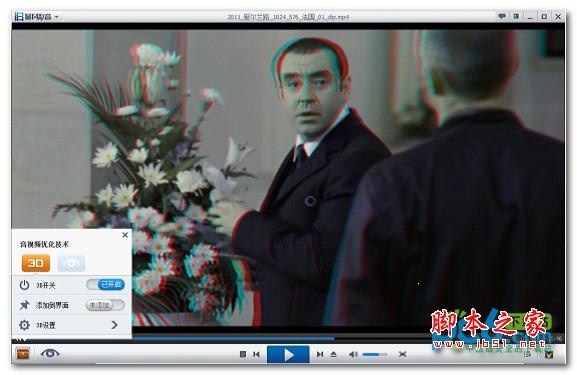Click the power icon beside 3D switch
This screenshot has height=375, width=577.
pos(24,285)
